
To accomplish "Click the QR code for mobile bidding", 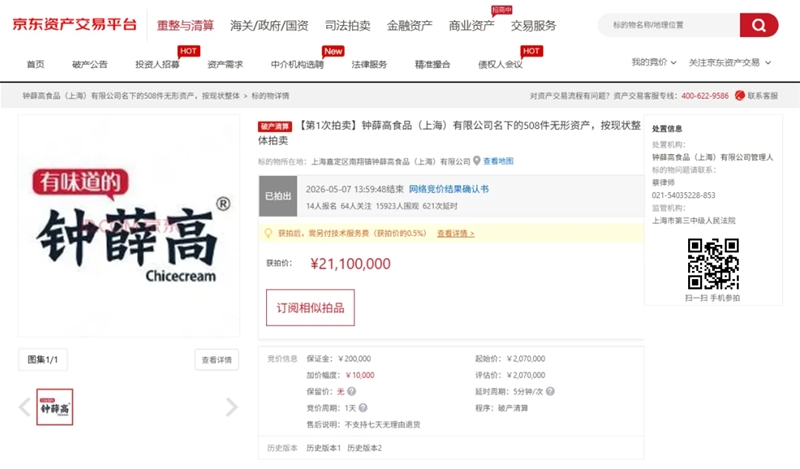I will click(713, 264).
